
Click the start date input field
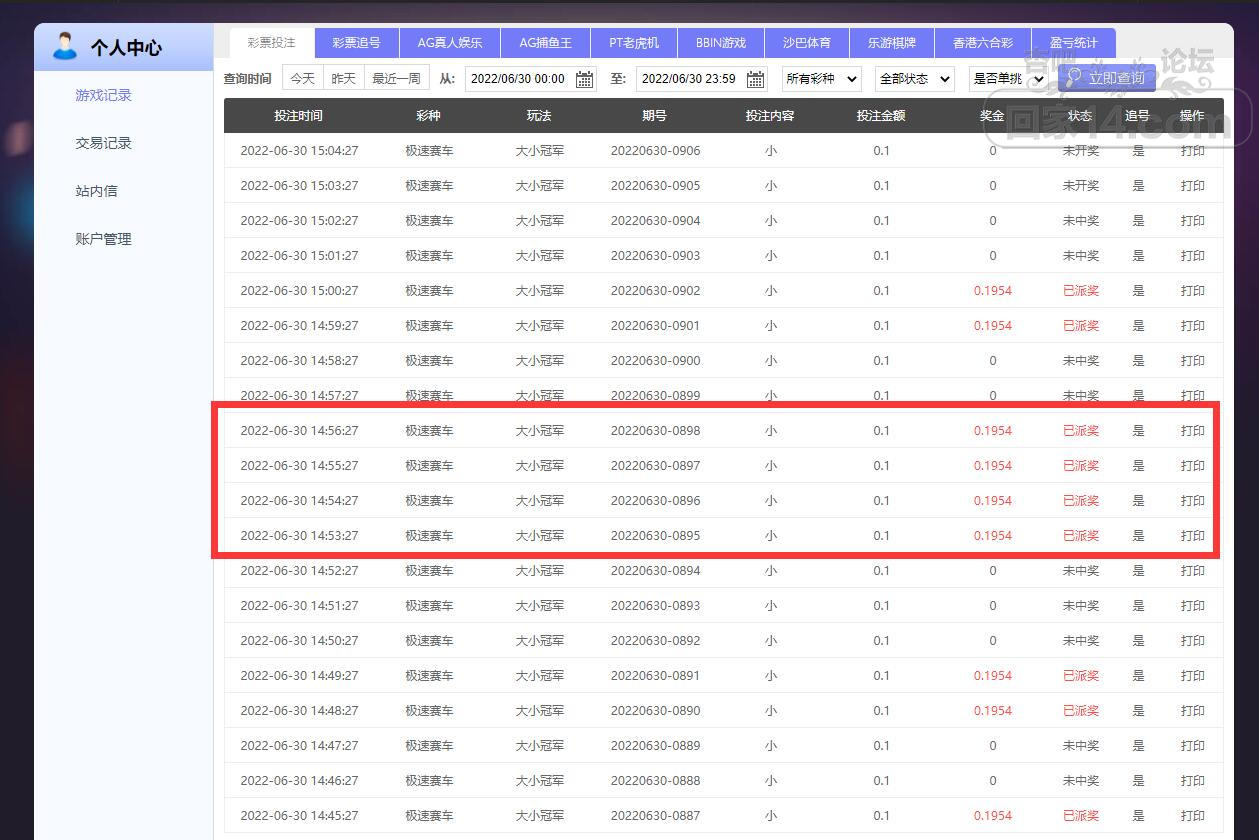(518, 79)
